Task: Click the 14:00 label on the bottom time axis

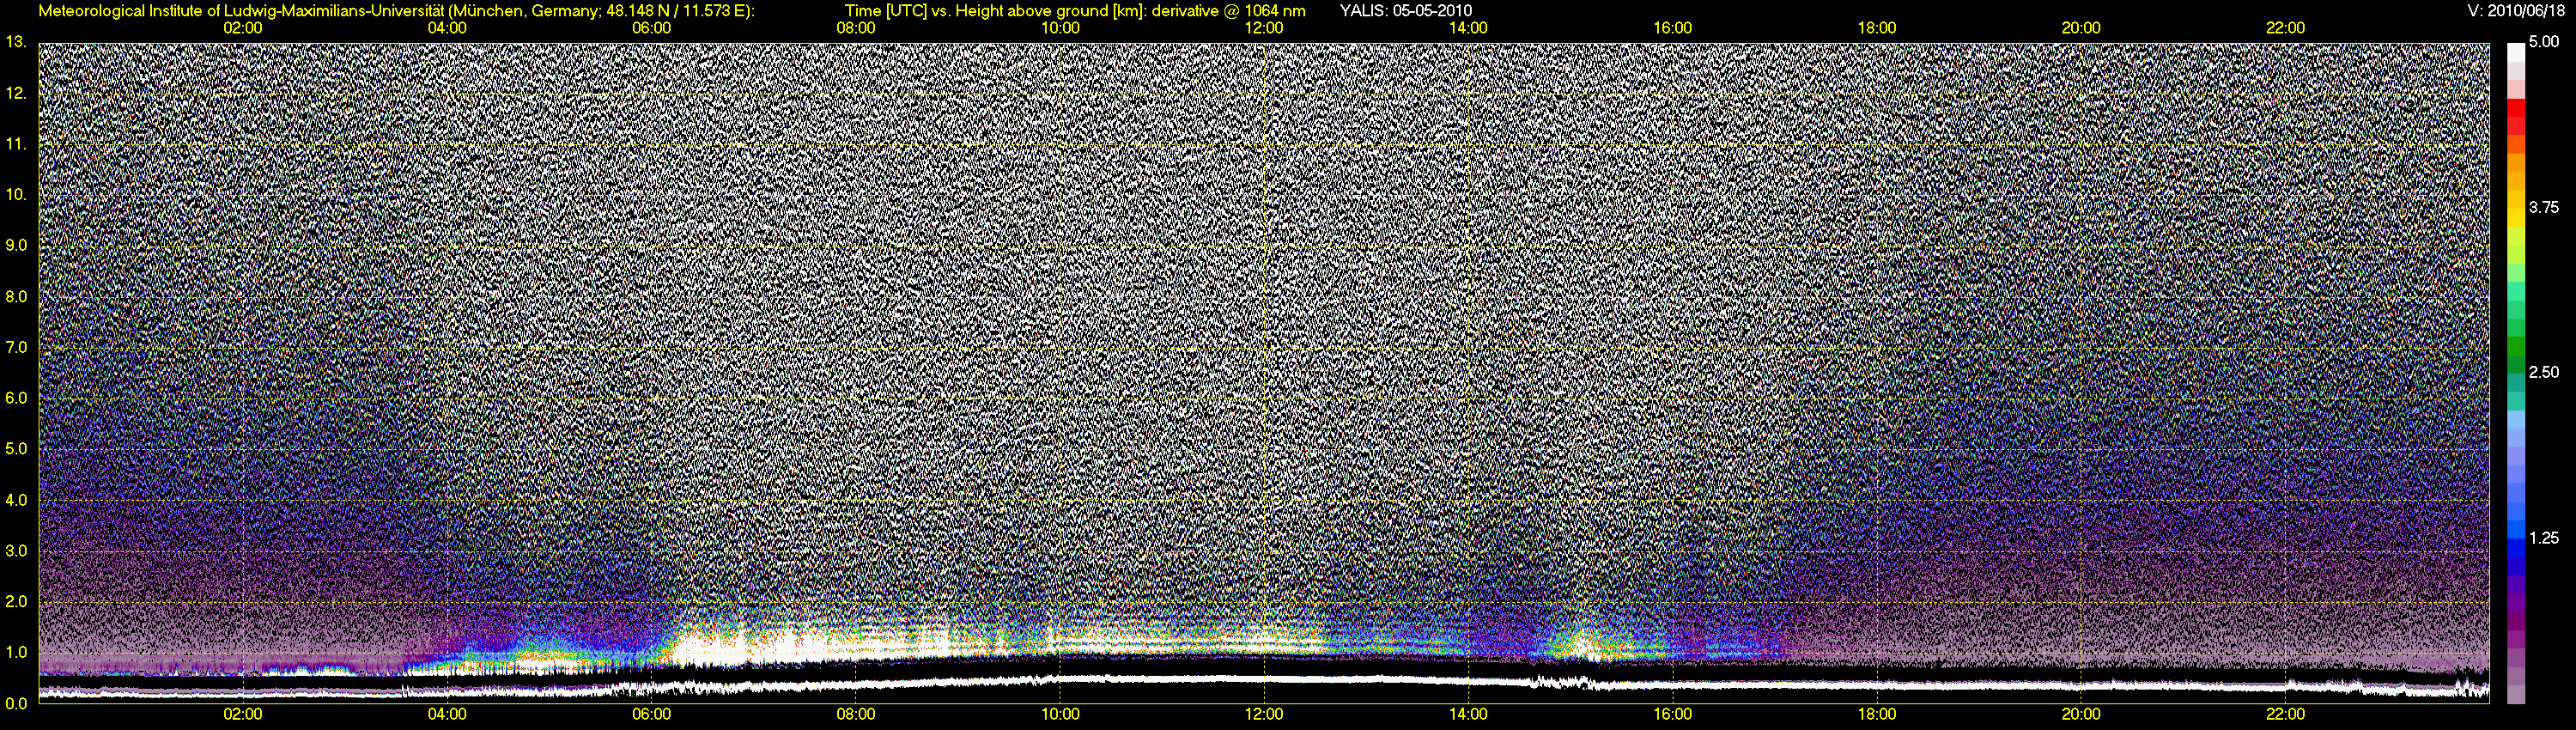Action: [x=1468, y=714]
